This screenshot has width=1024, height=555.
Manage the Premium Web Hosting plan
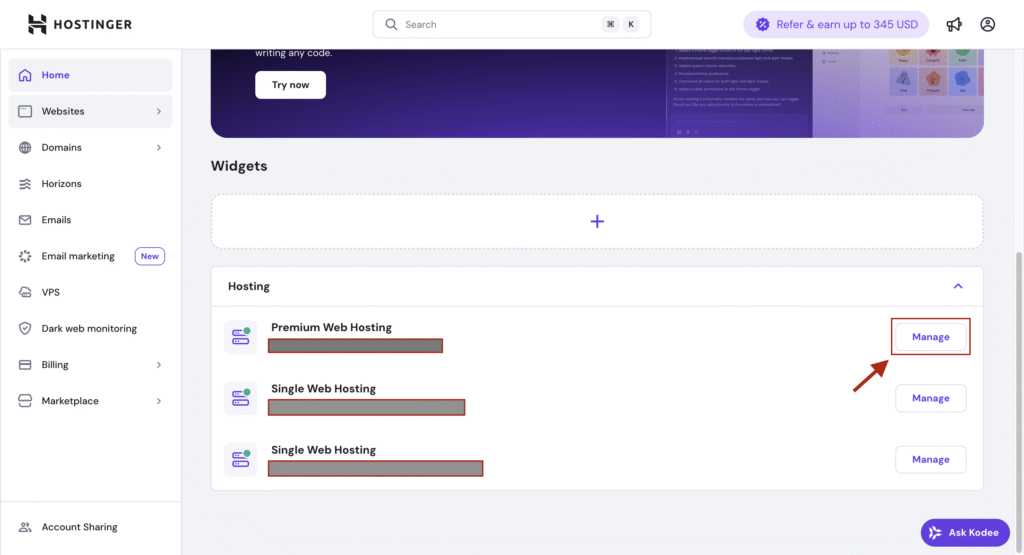[x=930, y=337]
